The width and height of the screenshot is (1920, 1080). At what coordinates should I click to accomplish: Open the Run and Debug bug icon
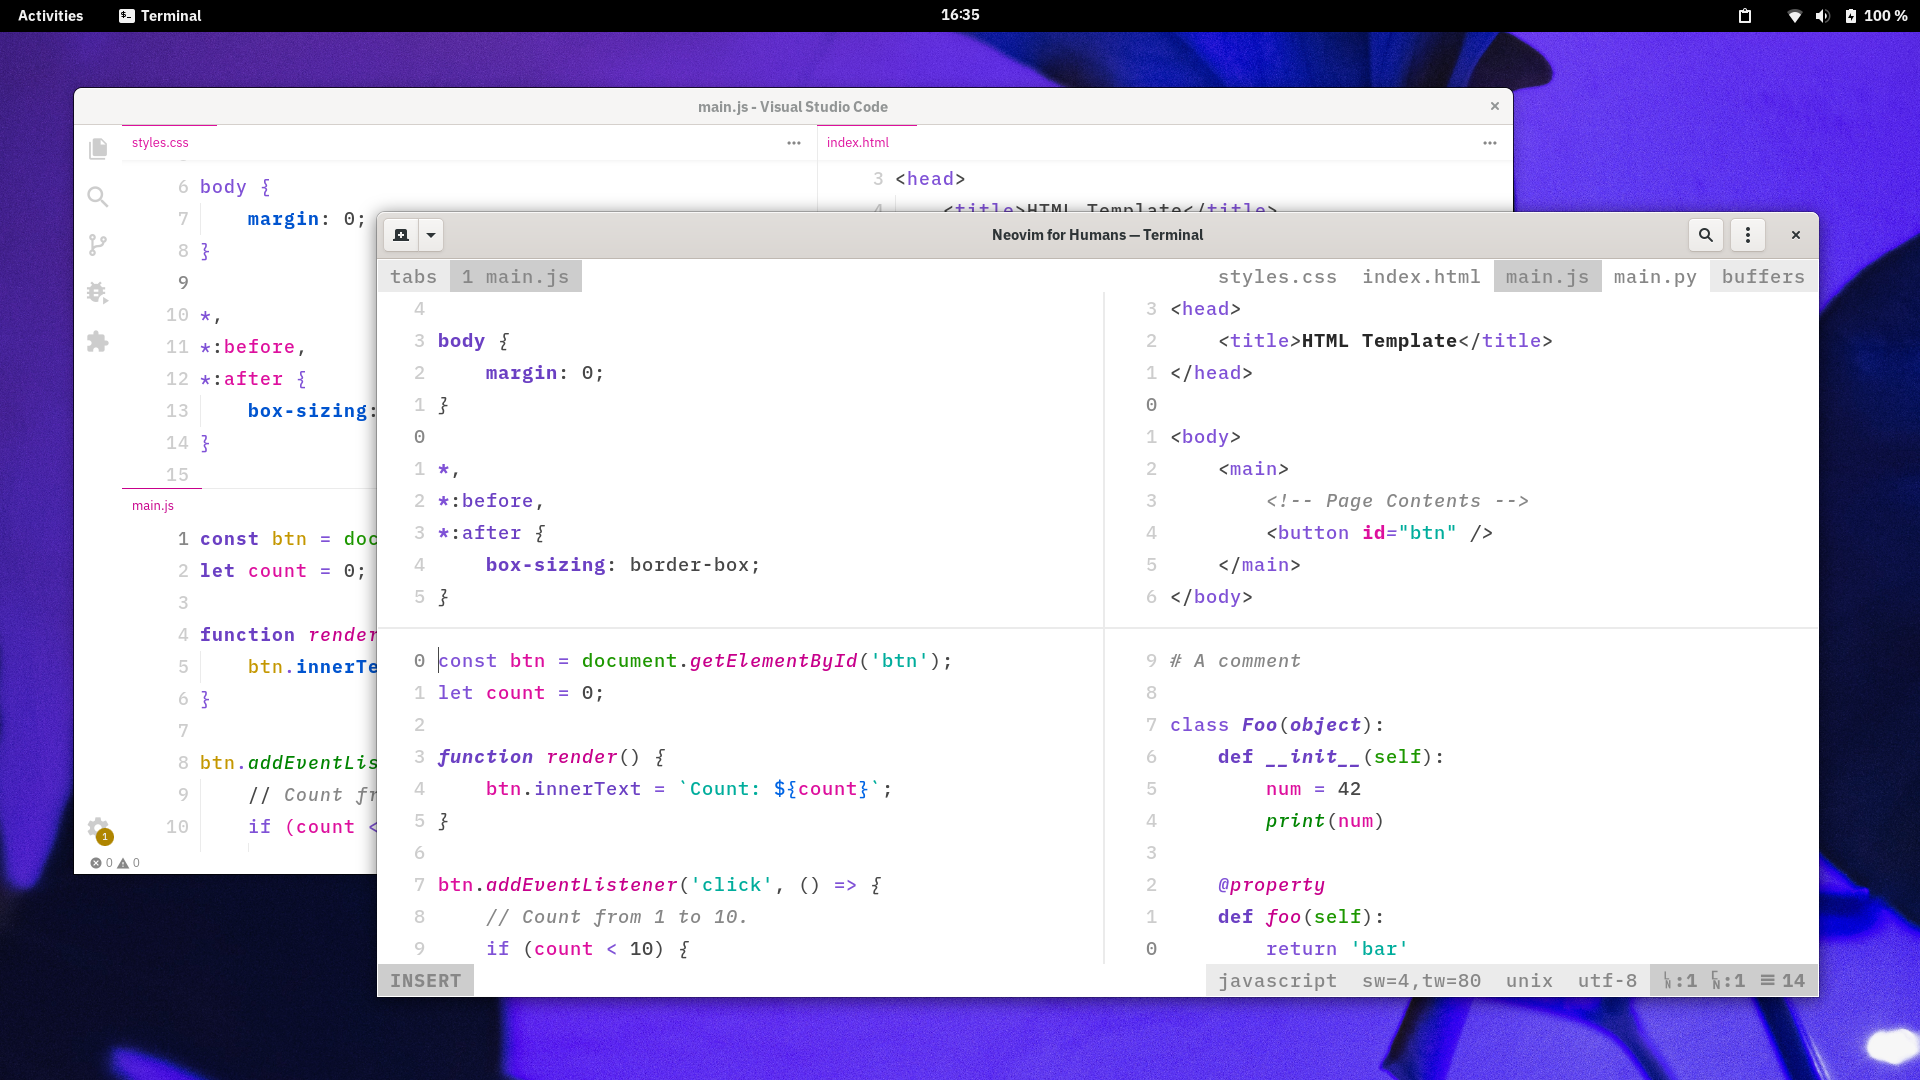pos(98,293)
